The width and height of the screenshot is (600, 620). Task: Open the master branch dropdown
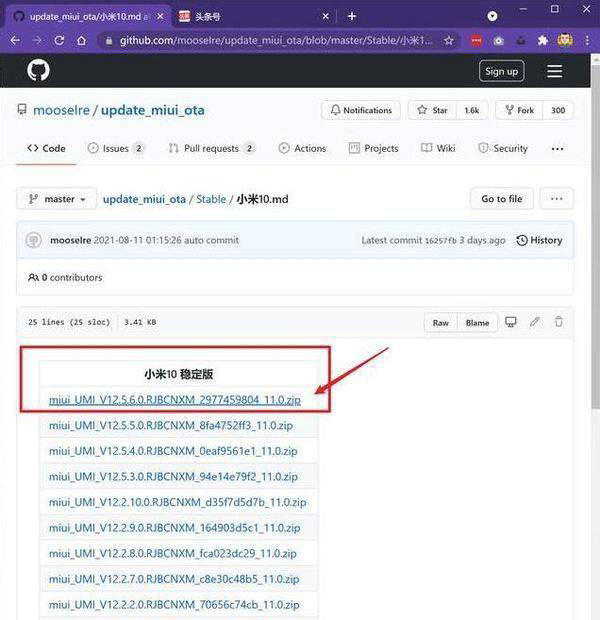[x=57, y=199]
